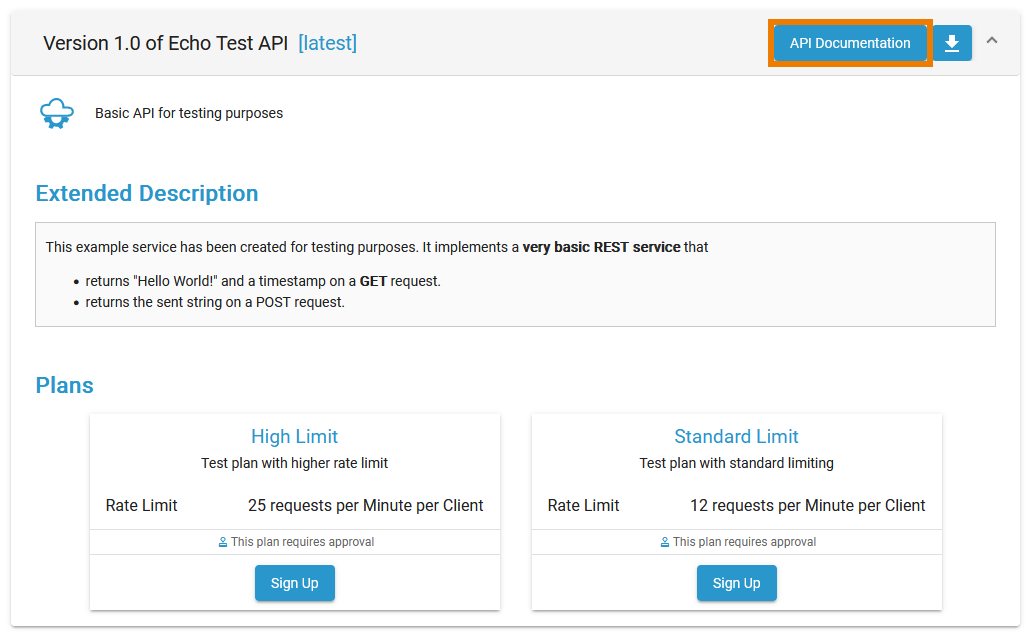
Task: Click the extended description text box
Action: (515, 274)
